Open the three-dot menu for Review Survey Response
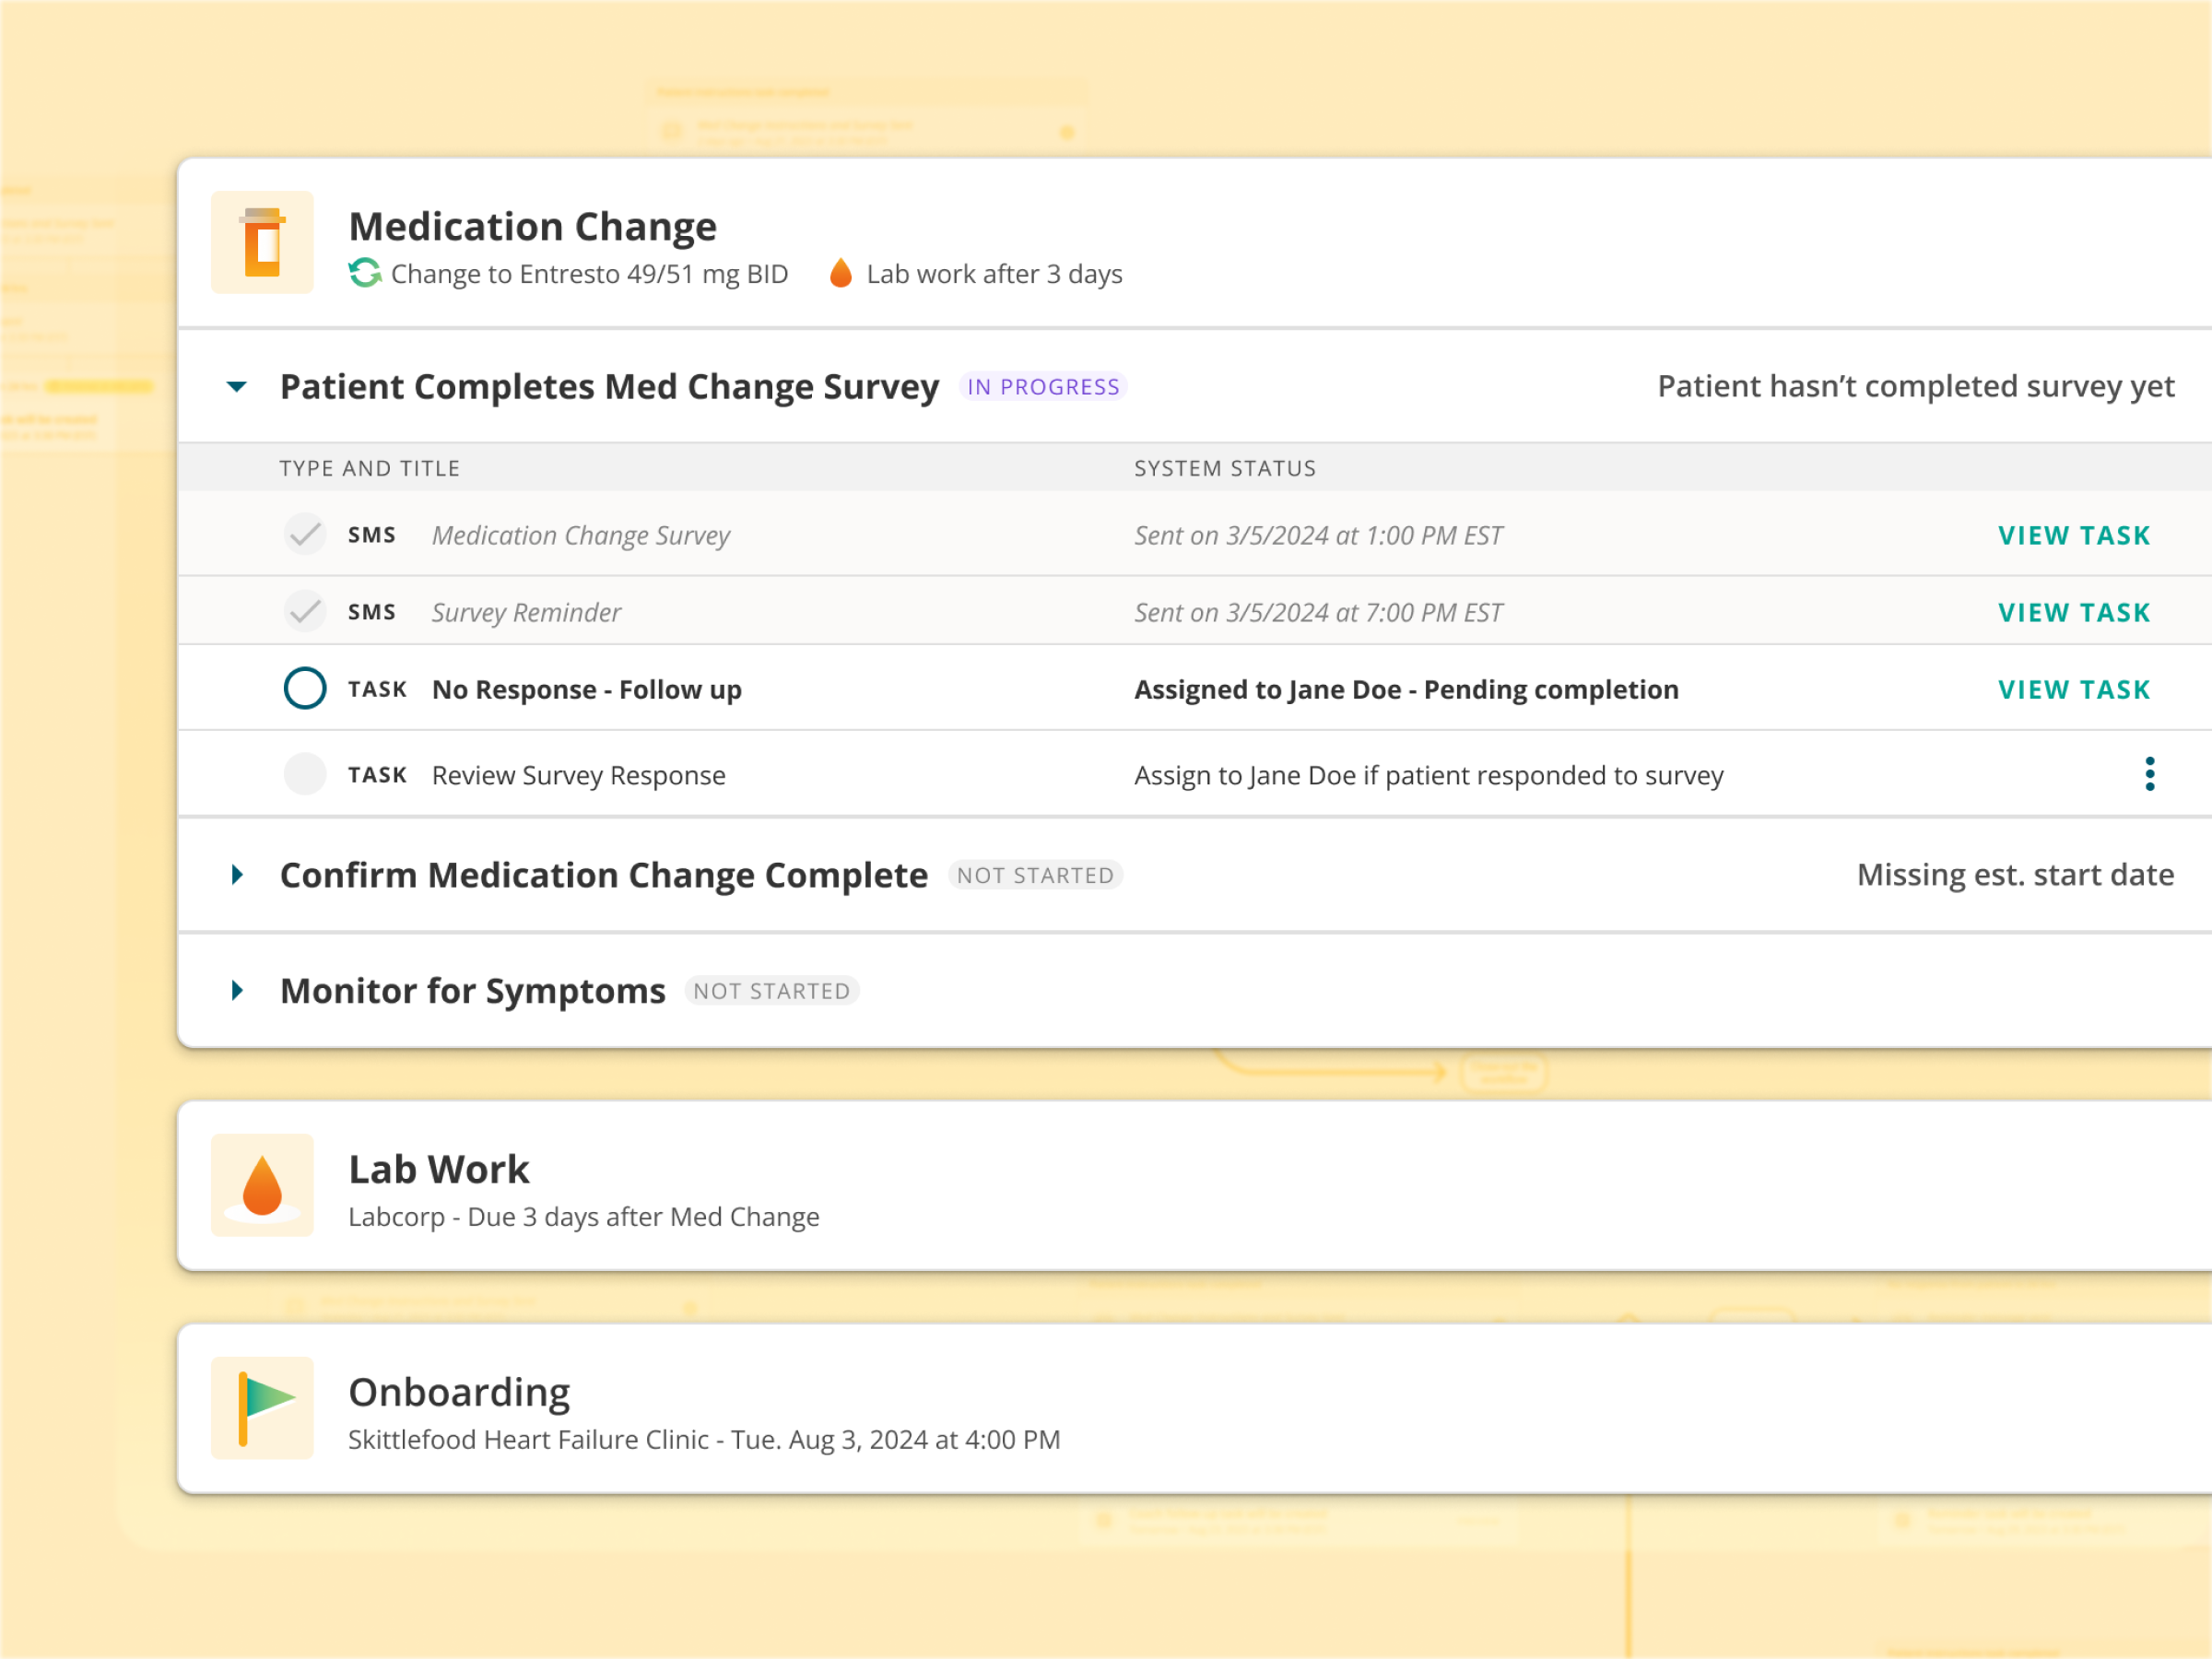The height and width of the screenshot is (1659, 2212). (2149, 774)
